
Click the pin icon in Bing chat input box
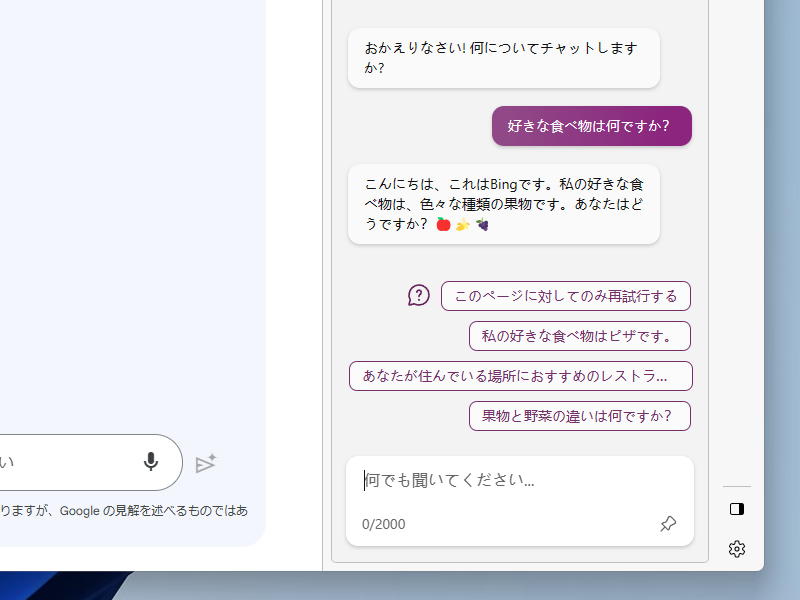pos(668,523)
